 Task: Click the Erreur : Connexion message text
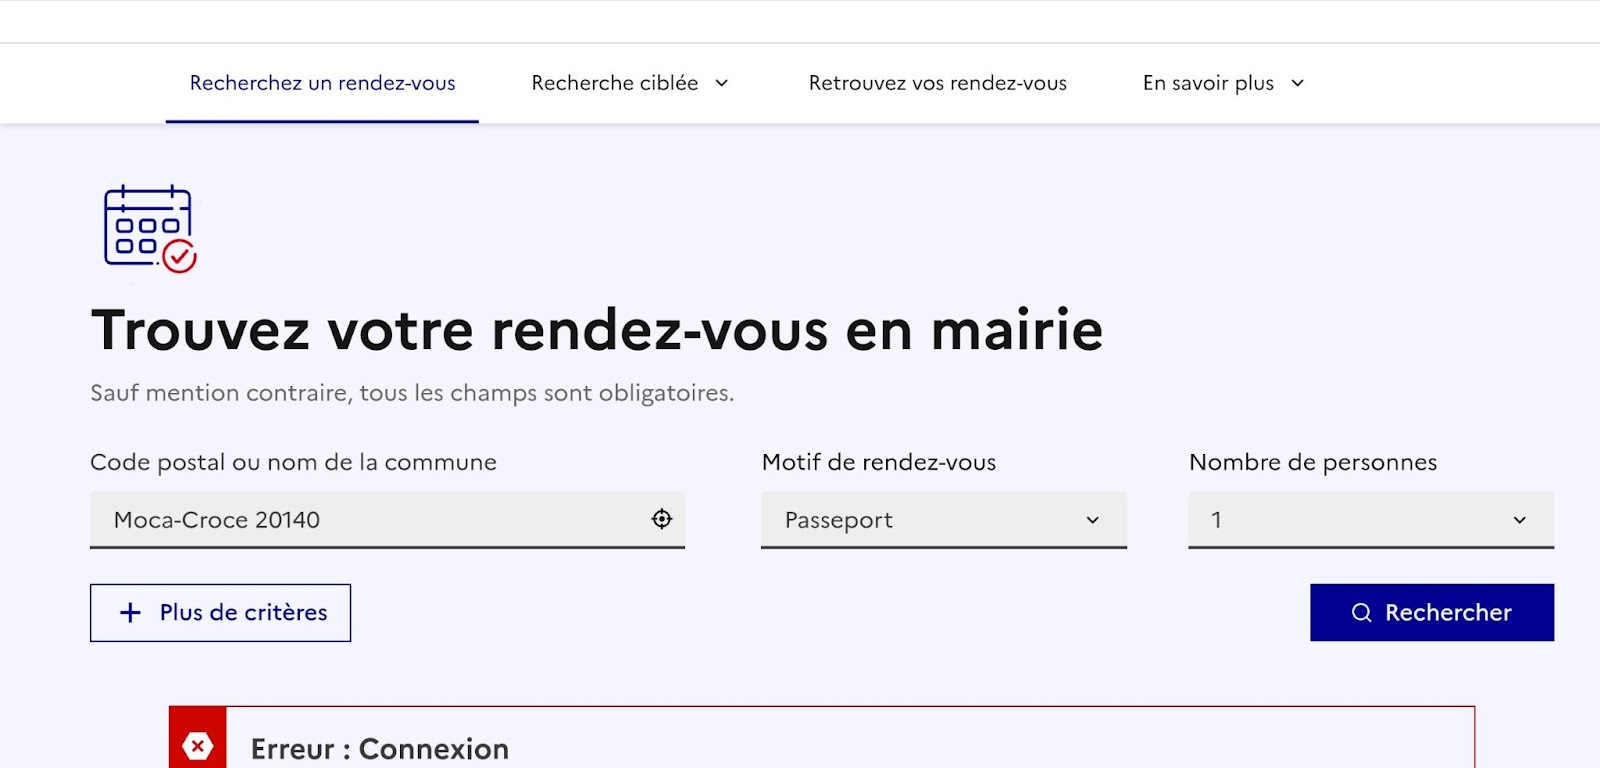tap(380, 749)
